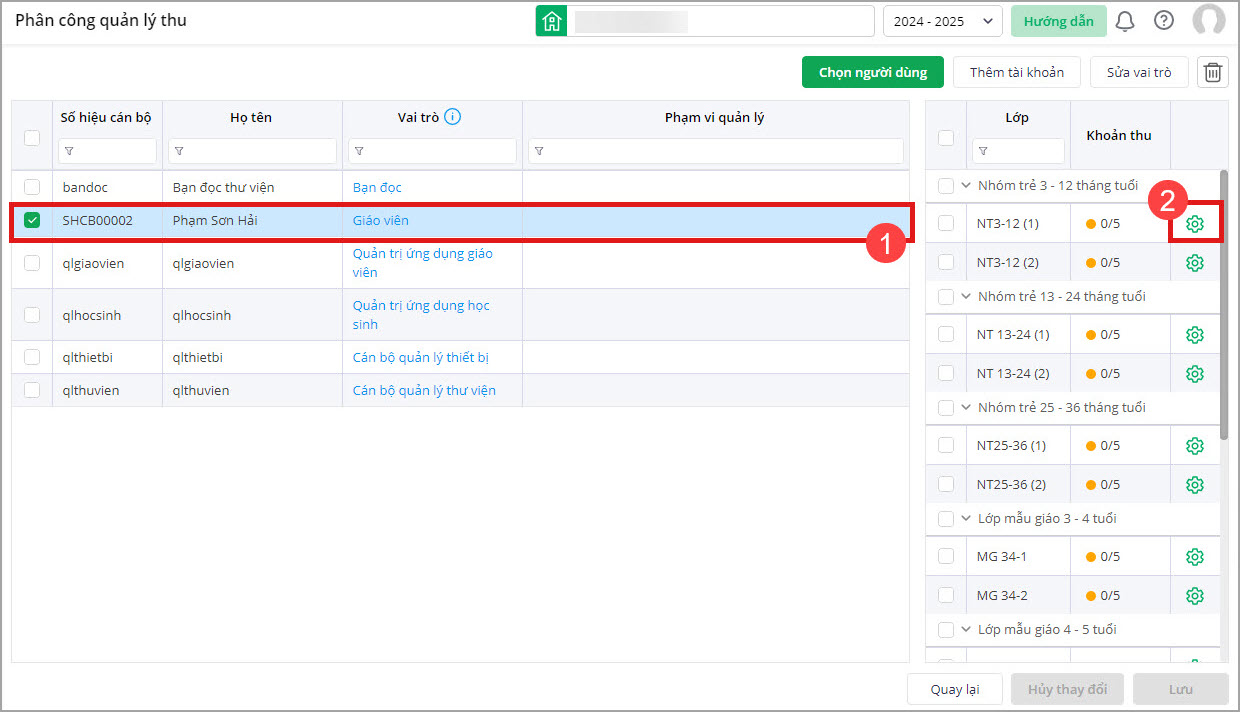Open the help question mark icon
Screen dimensions: 1240x712
tap(1164, 21)
